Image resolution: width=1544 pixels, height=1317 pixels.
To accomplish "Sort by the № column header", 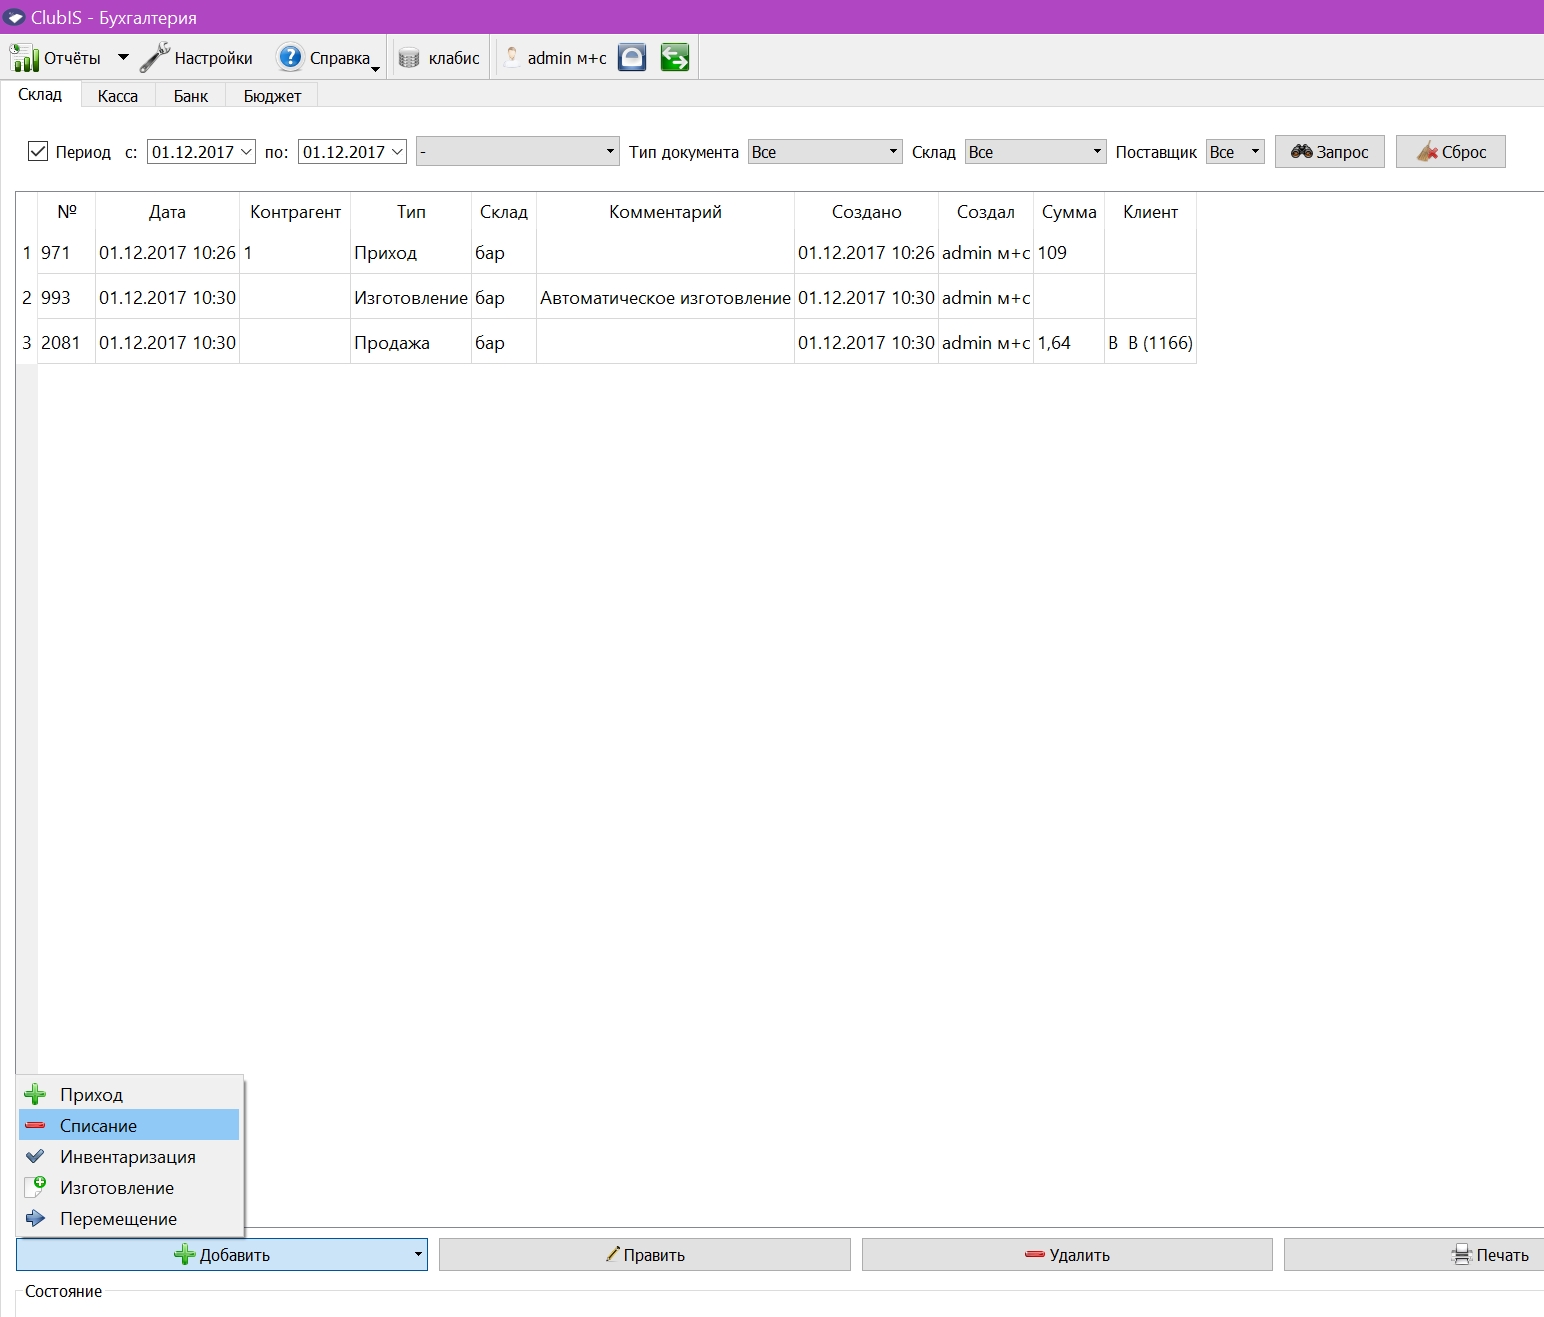I will point(67,212).
